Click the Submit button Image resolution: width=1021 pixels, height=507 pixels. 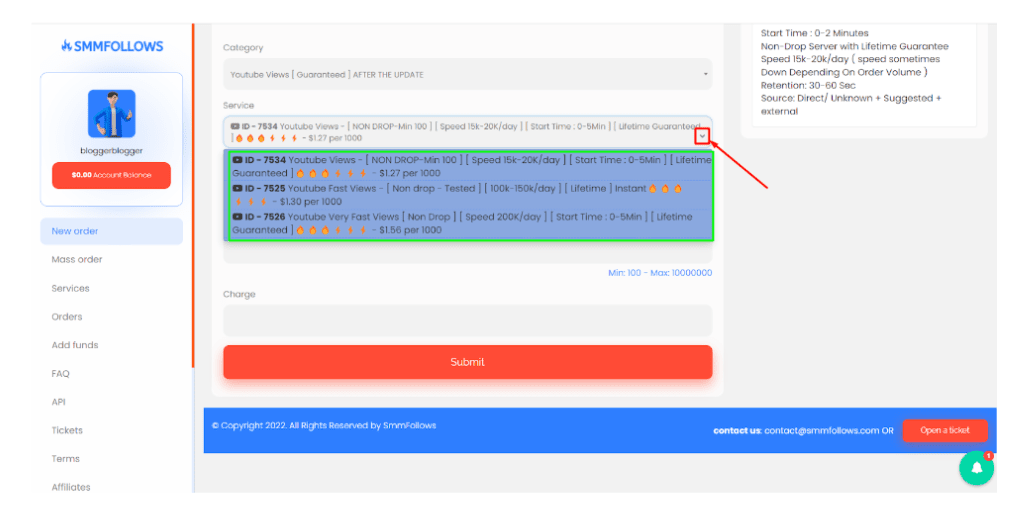click(x=468, y=362)
